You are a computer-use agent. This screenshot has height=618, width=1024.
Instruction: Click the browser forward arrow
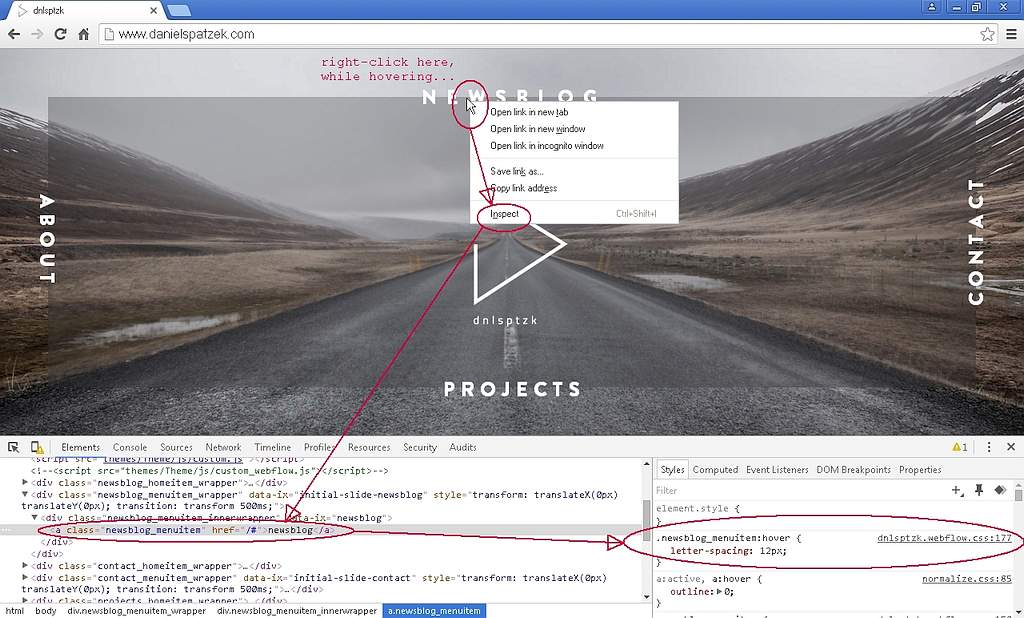tap(37, 34)
